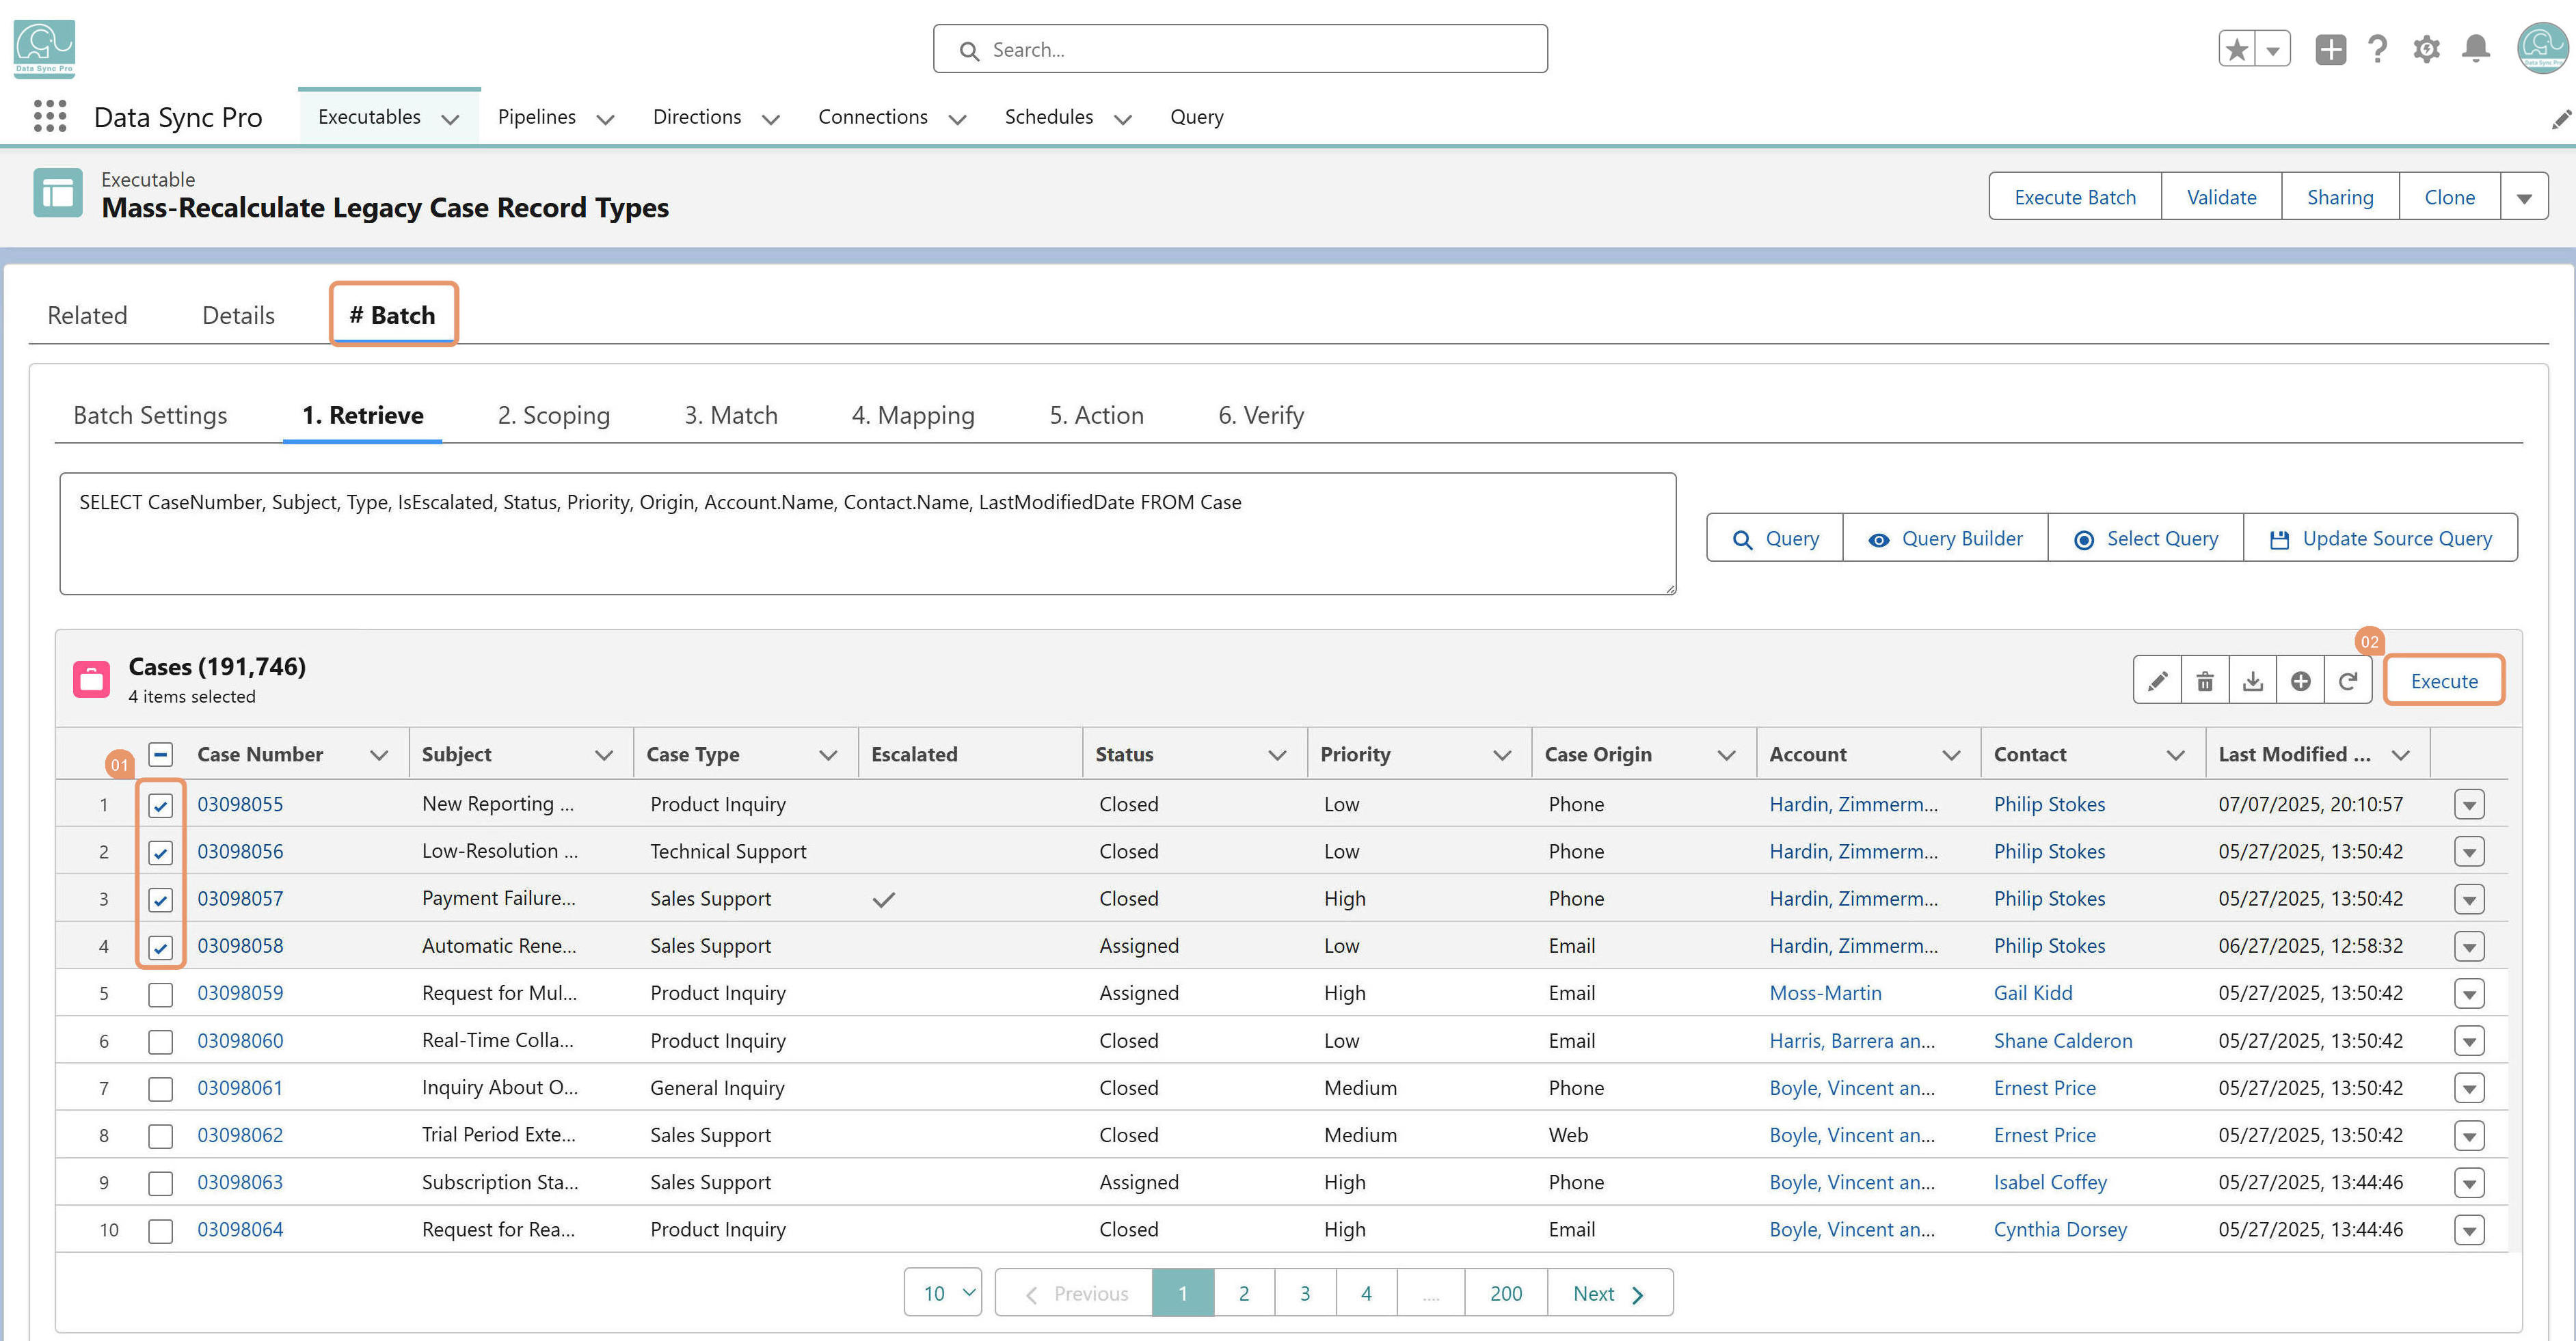Click the refresh icon in Cases toolbar

(x=2348, y=681)
